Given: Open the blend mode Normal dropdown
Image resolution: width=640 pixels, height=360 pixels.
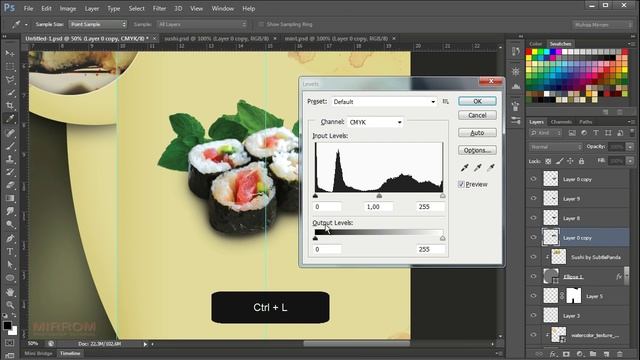Looking at the screenshot, I should [x=556, y=147].
